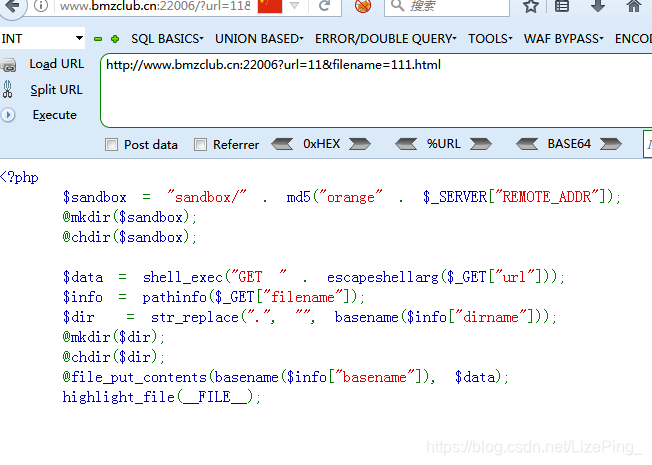Screen dimensions: 652x465
Task: Click the "@mkdir($sandbox);" code line
Action: (129, 217)
